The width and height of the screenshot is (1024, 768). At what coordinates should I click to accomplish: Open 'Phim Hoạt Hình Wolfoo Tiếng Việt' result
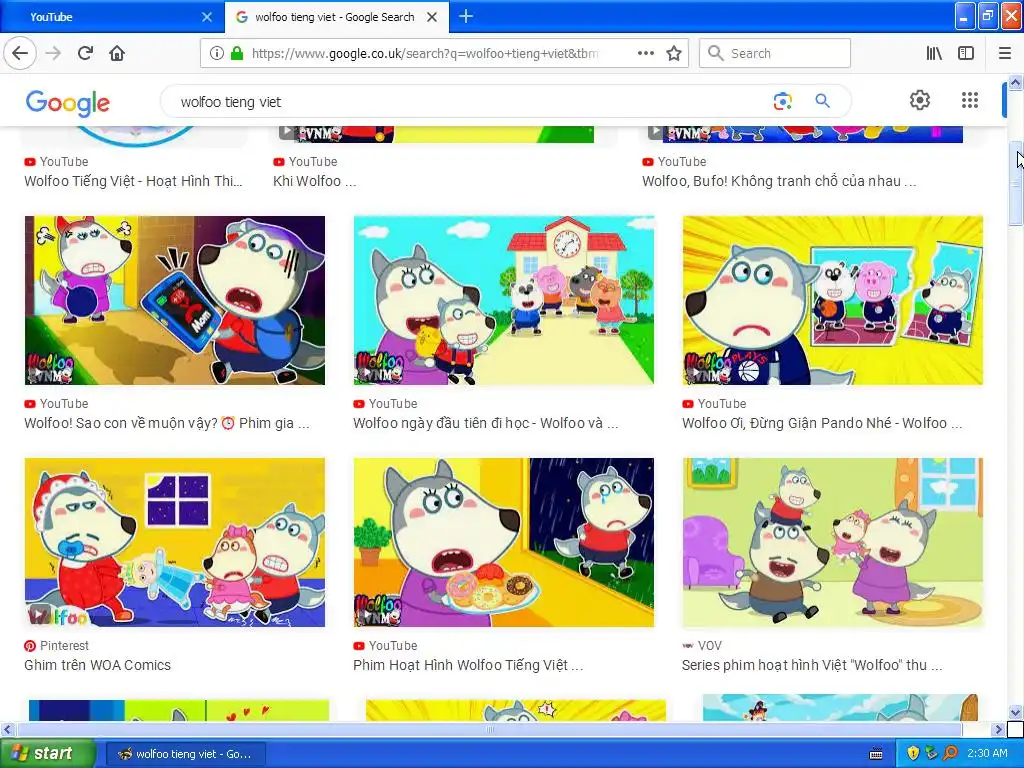pyautogui.click(x=468, y=665)
